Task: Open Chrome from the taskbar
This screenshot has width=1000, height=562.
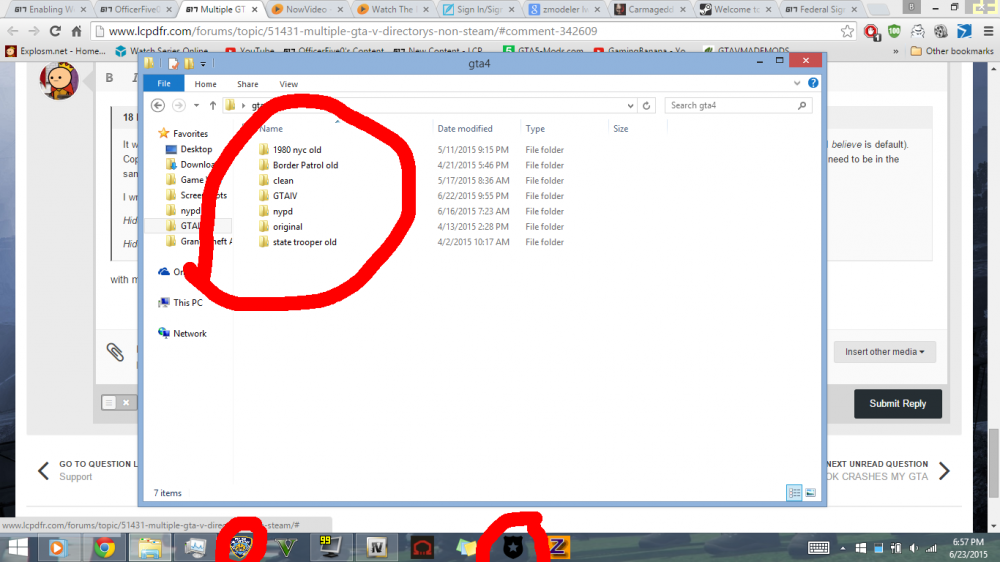Action: [x=105, y=547]
